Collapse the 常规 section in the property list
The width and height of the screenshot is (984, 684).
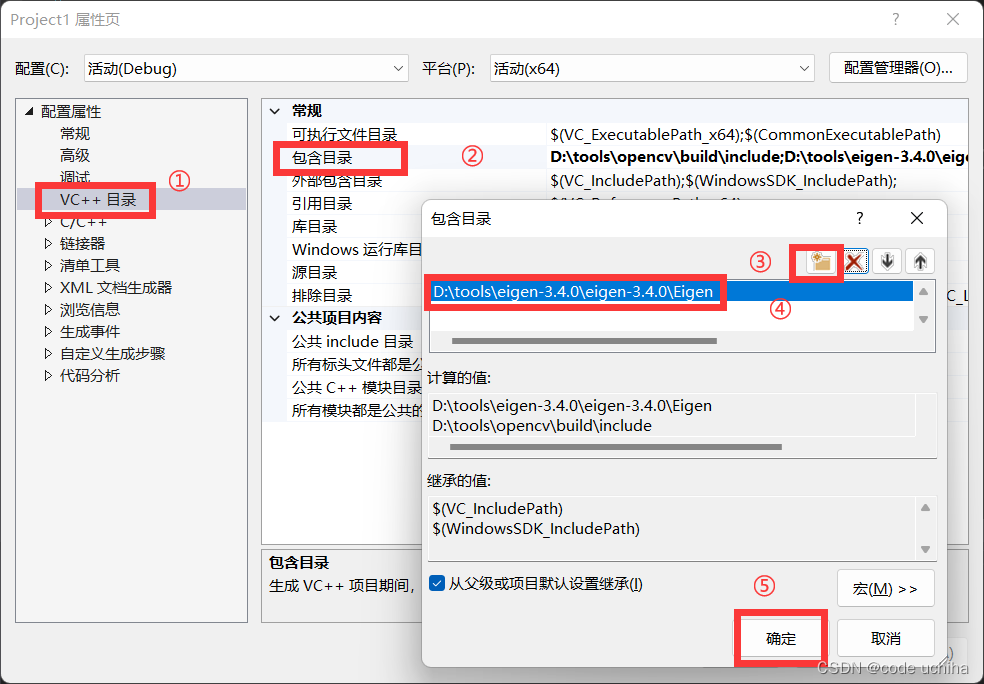tap(274, 110)
